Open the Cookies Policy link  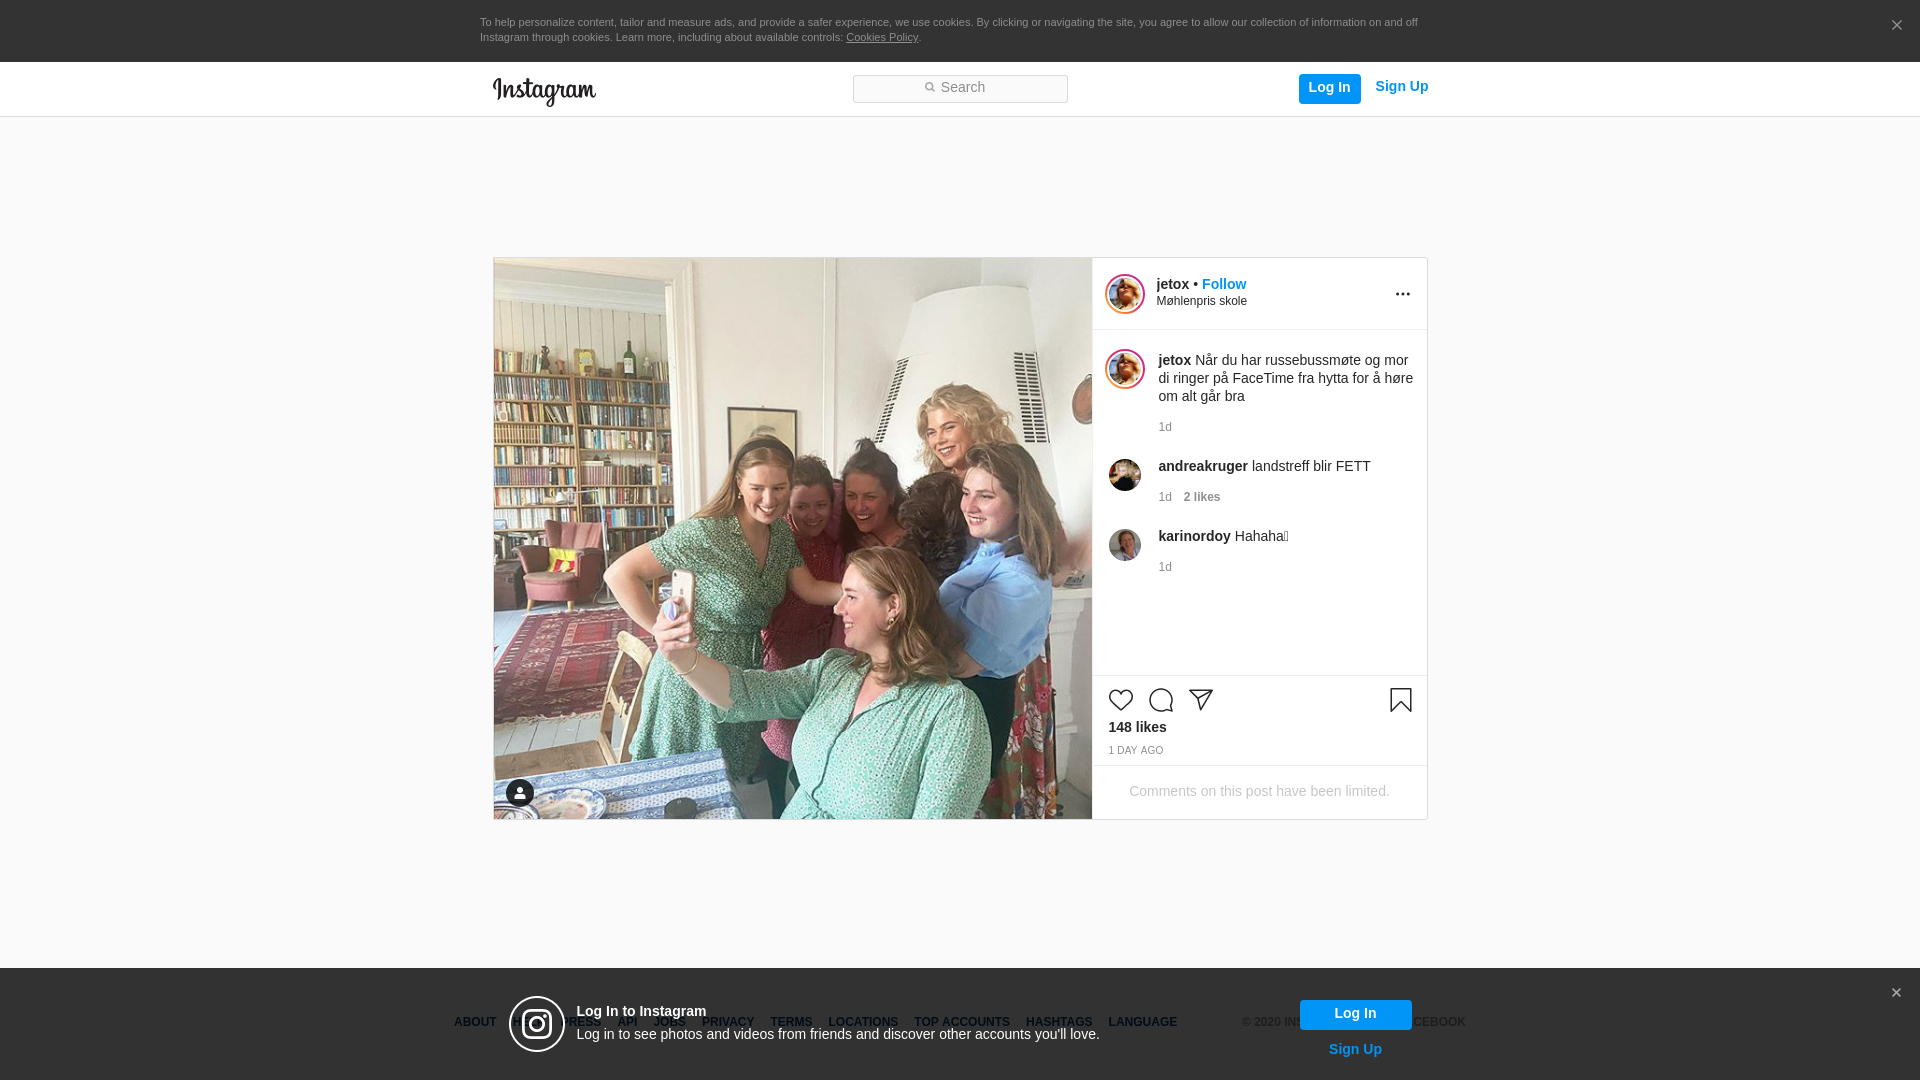click(x=882, y=37)
